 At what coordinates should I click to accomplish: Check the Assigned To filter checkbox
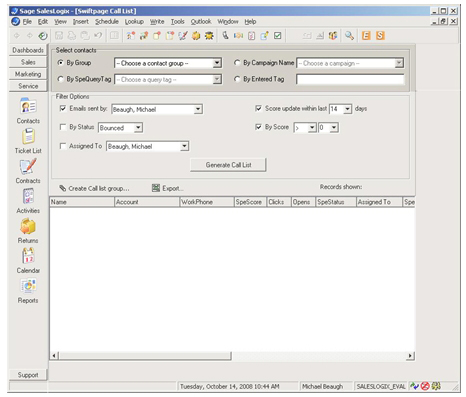click(63, 146)
